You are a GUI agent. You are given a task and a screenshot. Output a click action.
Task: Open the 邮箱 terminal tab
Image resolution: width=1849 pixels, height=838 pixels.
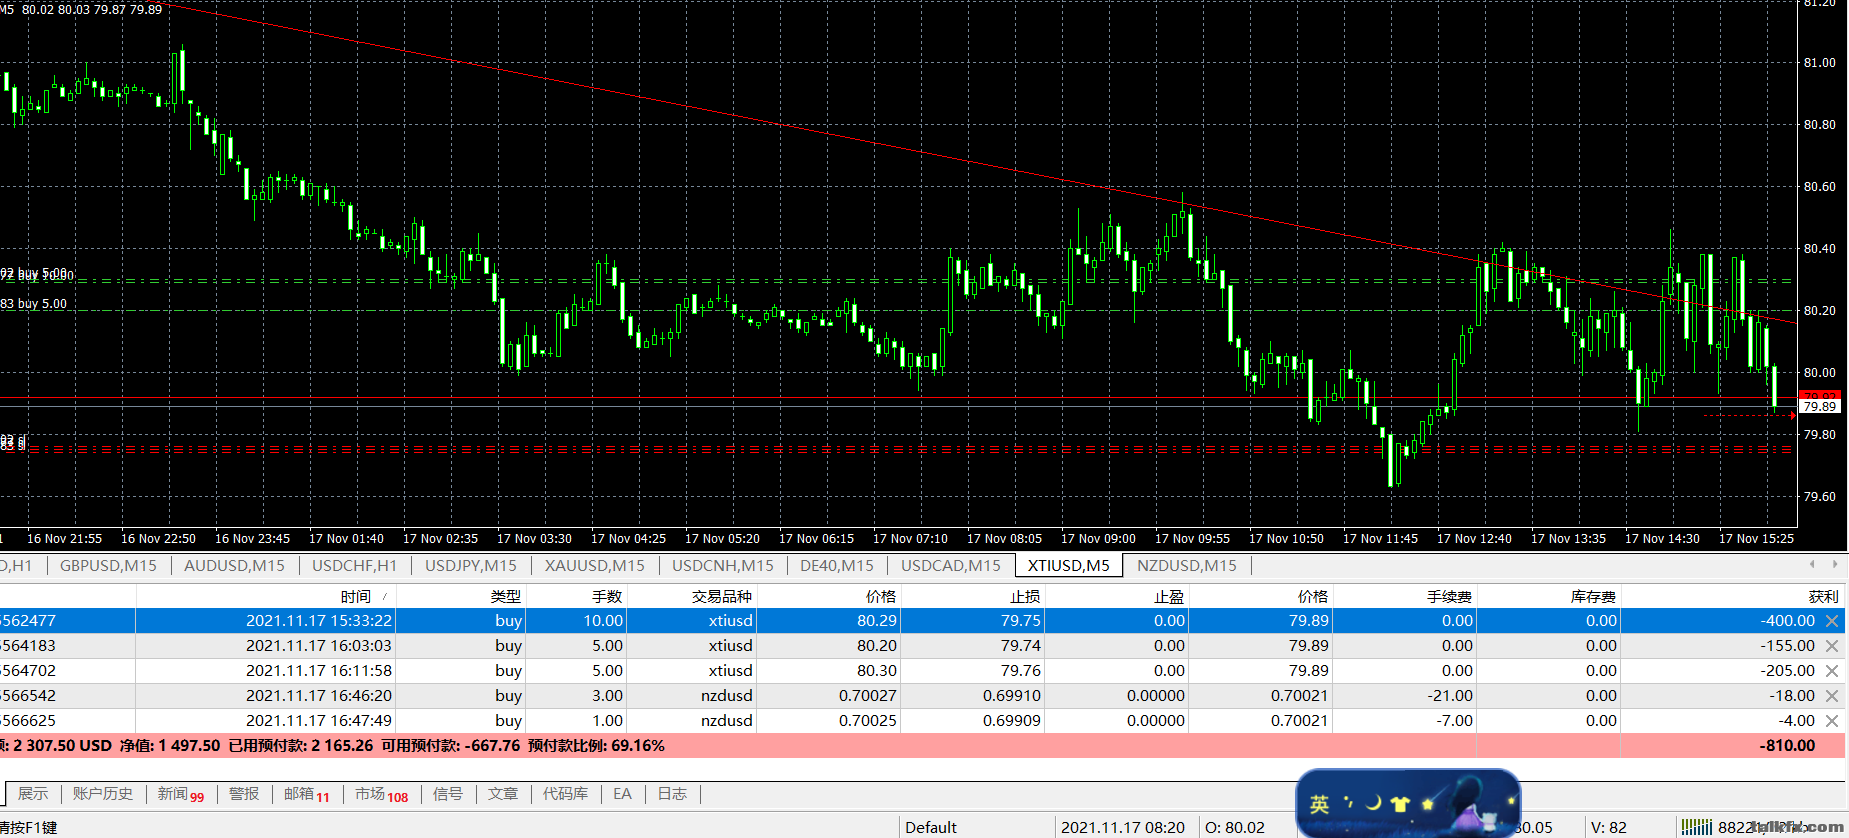pos(306,794)
